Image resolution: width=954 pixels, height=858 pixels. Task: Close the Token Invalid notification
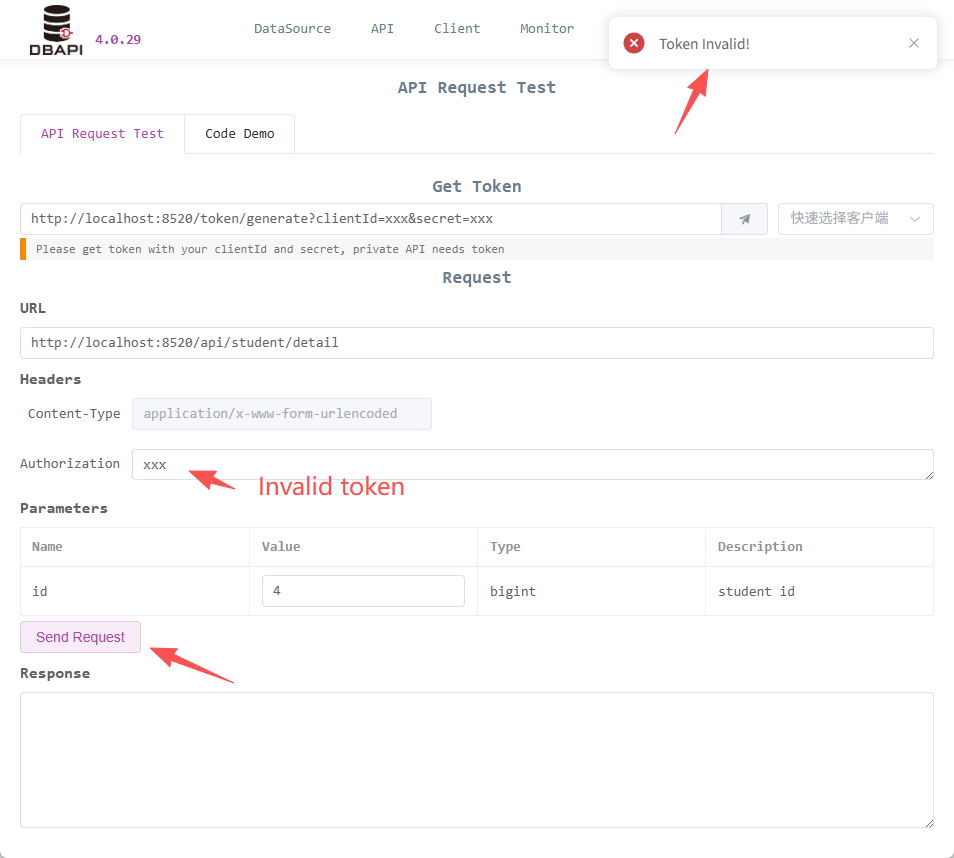(x=913, y=43)
